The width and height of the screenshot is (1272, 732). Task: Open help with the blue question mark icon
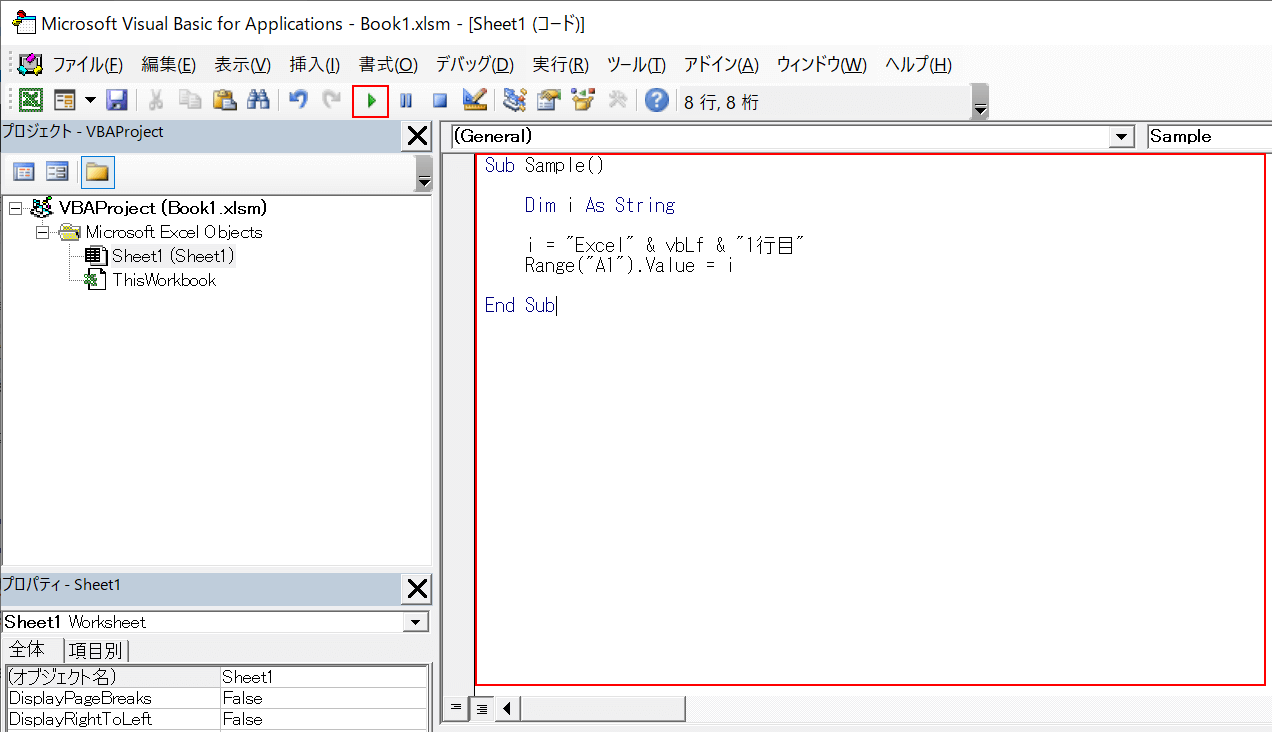pos(656,100)
